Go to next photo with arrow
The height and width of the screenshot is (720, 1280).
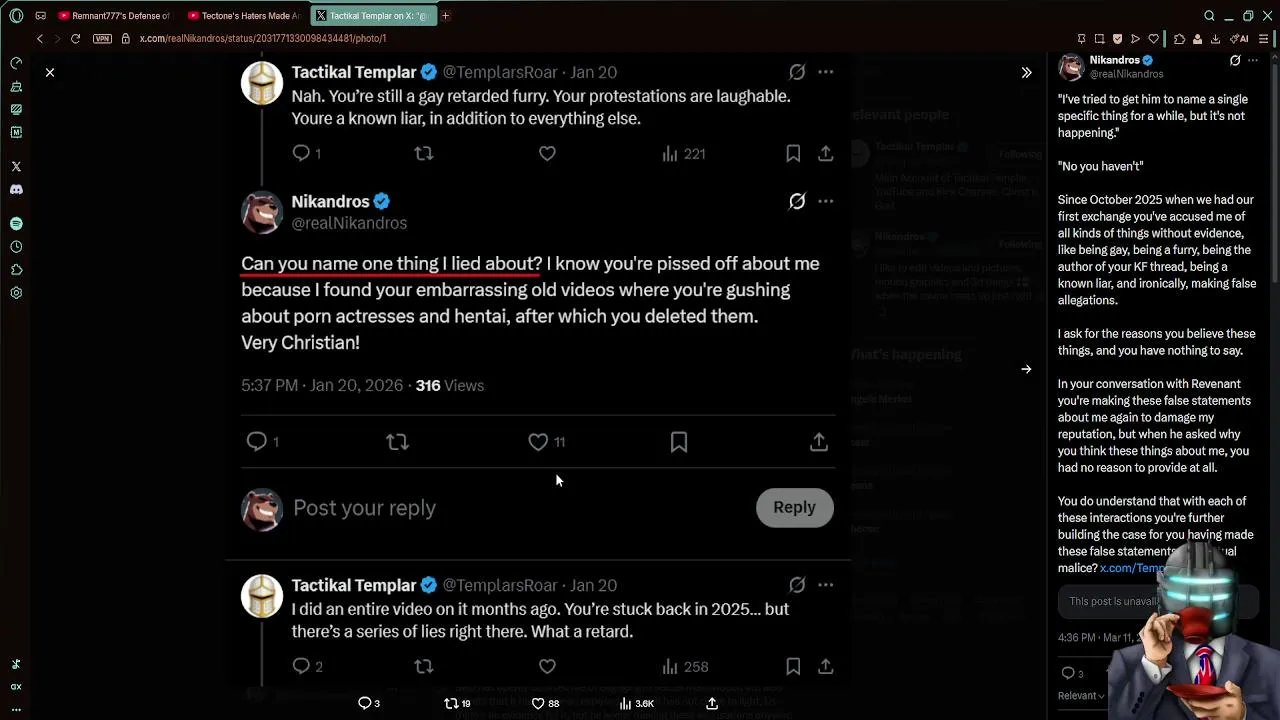click(x=1026, y=369)
